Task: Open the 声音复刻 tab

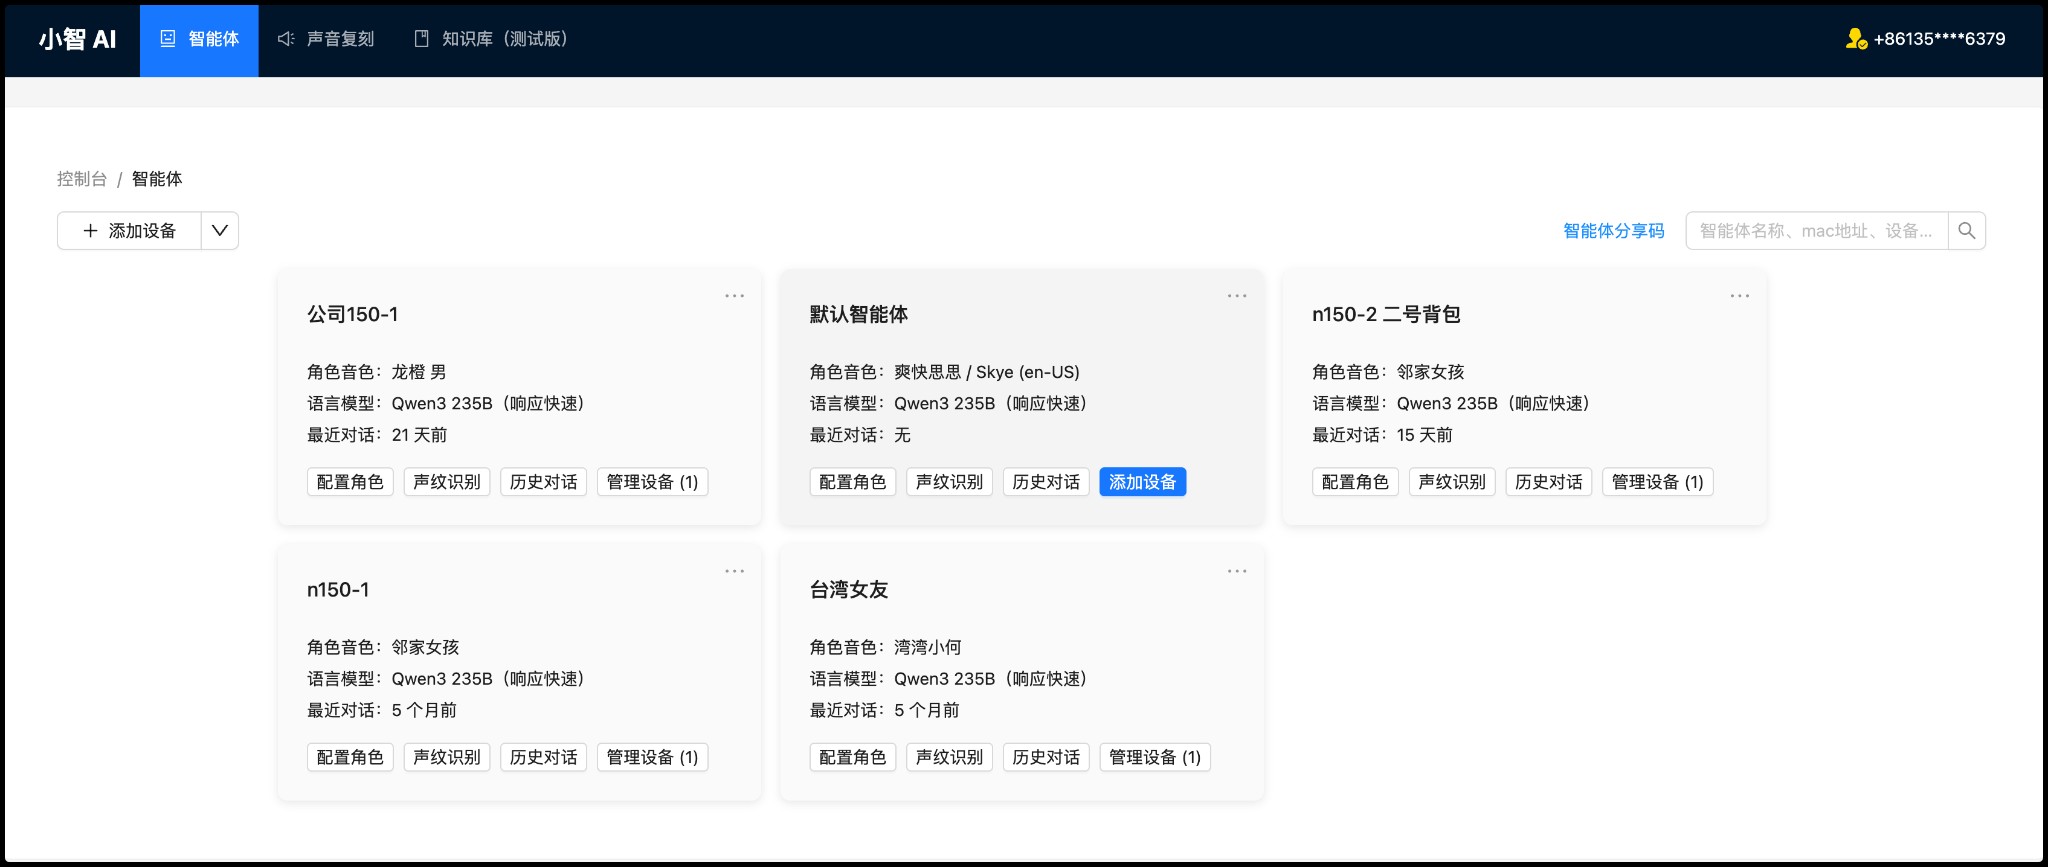Action: click(x=326, y=39)
